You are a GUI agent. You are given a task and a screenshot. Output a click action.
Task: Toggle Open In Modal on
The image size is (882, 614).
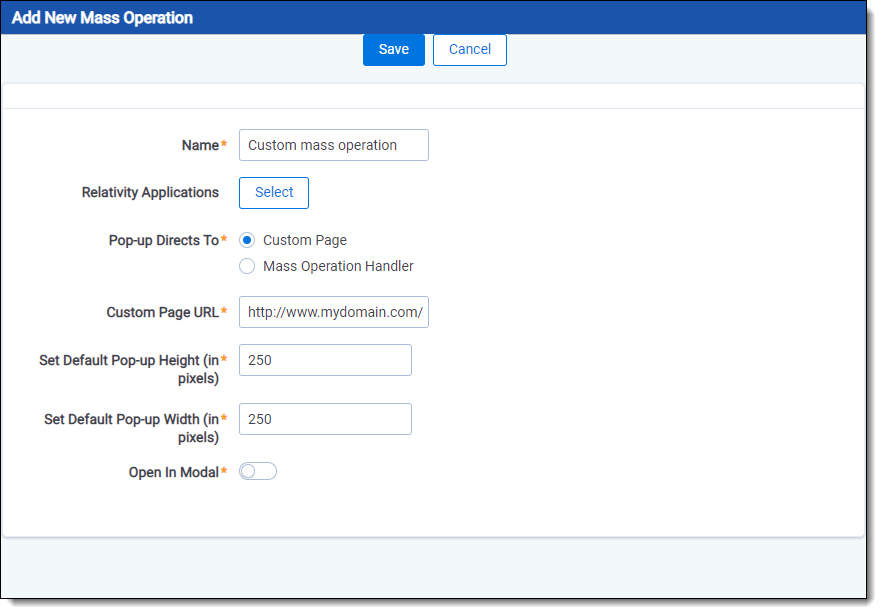tap(257, 470)
